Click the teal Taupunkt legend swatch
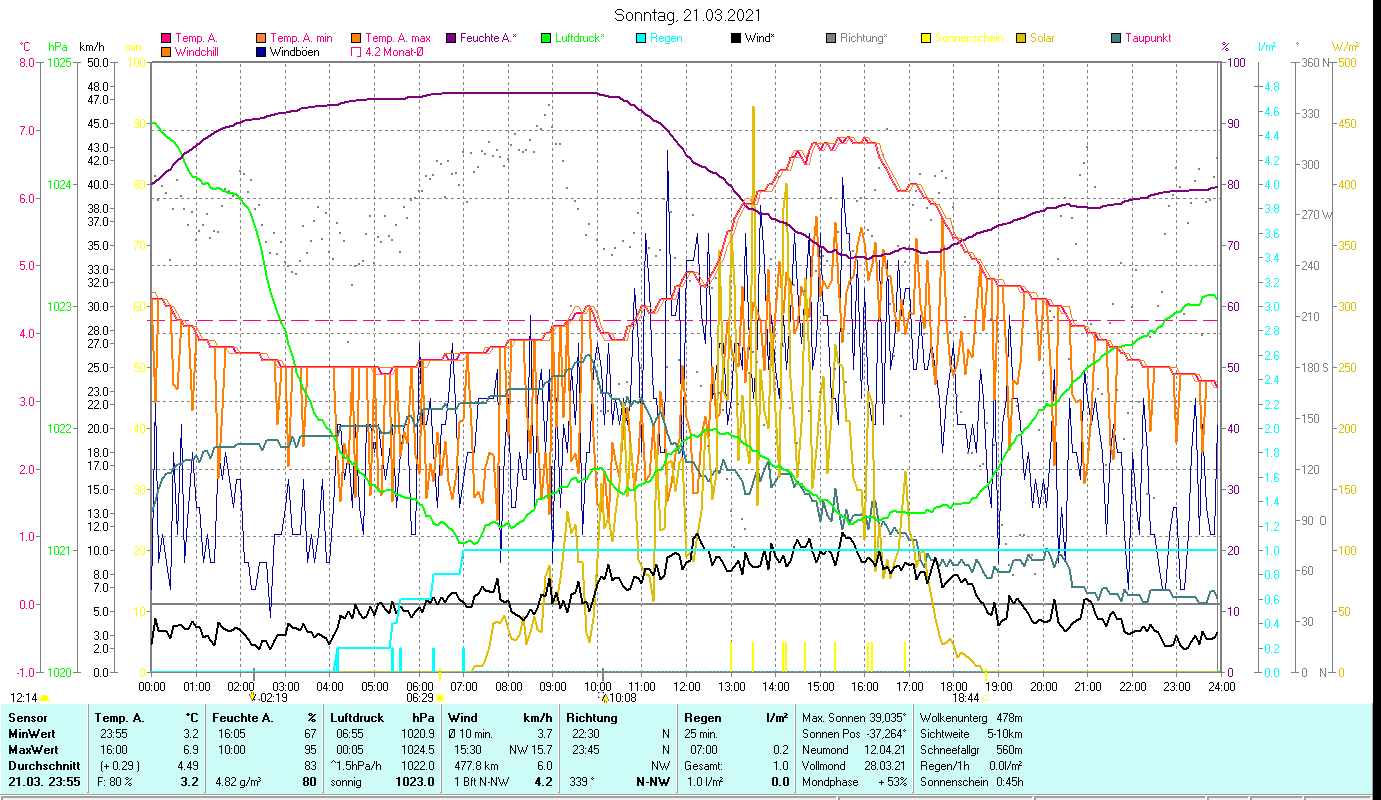This screenshot has height=800, width=1381. 1116,39
